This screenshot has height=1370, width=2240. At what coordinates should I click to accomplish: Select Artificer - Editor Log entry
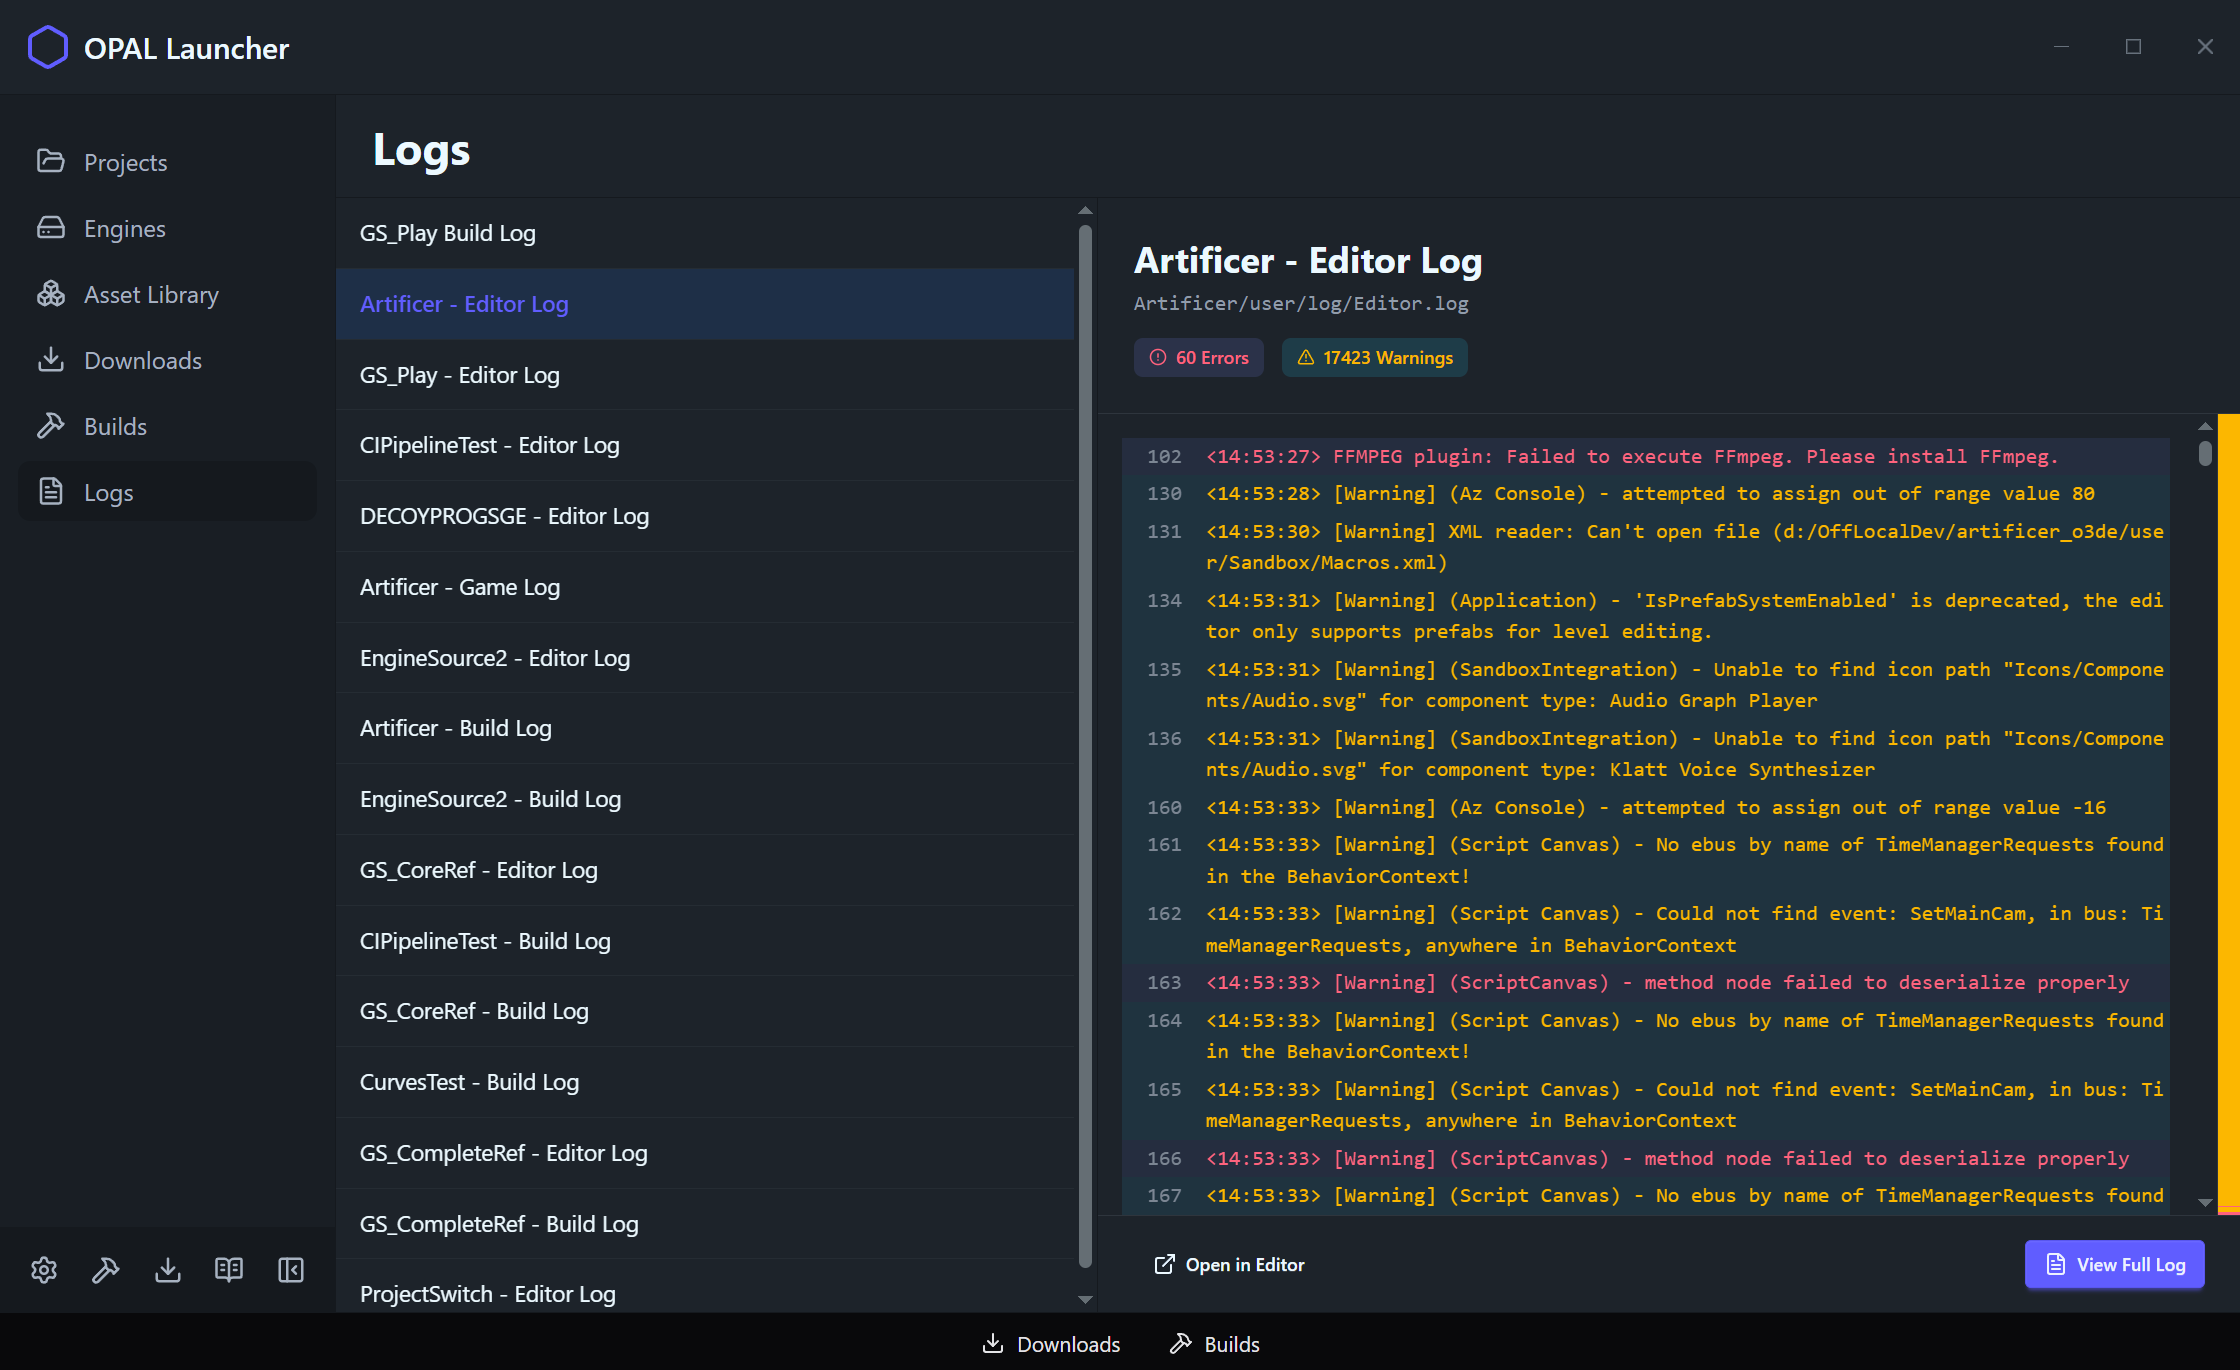pyautogui.click(x=705, y=304)
